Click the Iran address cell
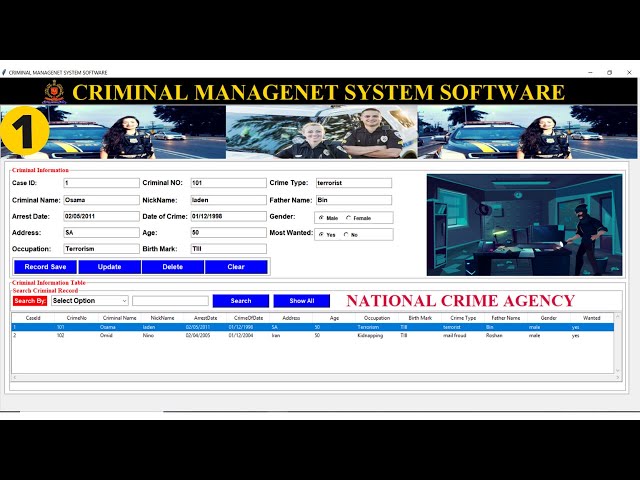This screenshot has width=640, height=480. click(x=276, y=336)
